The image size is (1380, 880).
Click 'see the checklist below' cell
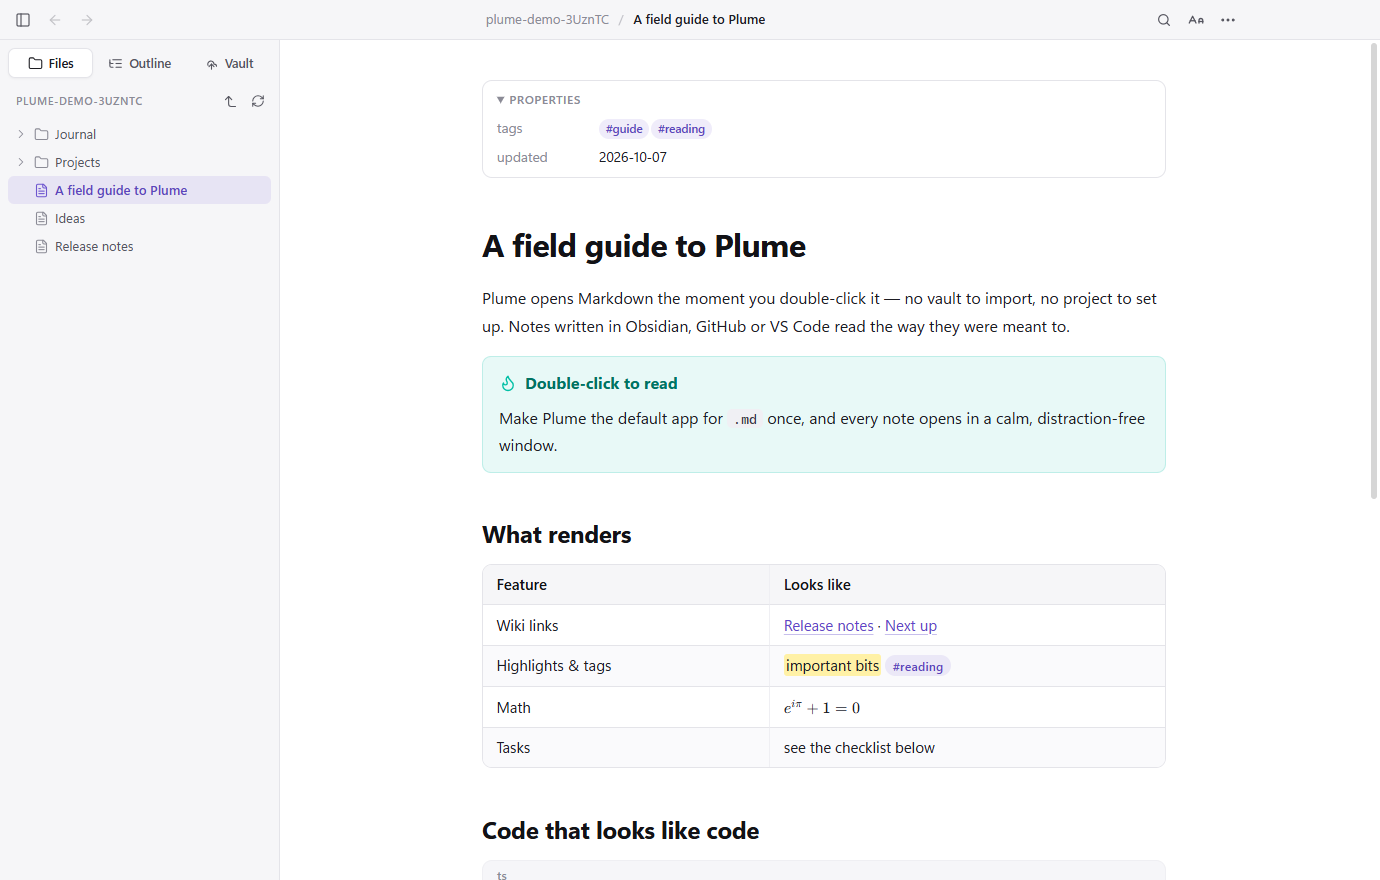tap(967, 748)
